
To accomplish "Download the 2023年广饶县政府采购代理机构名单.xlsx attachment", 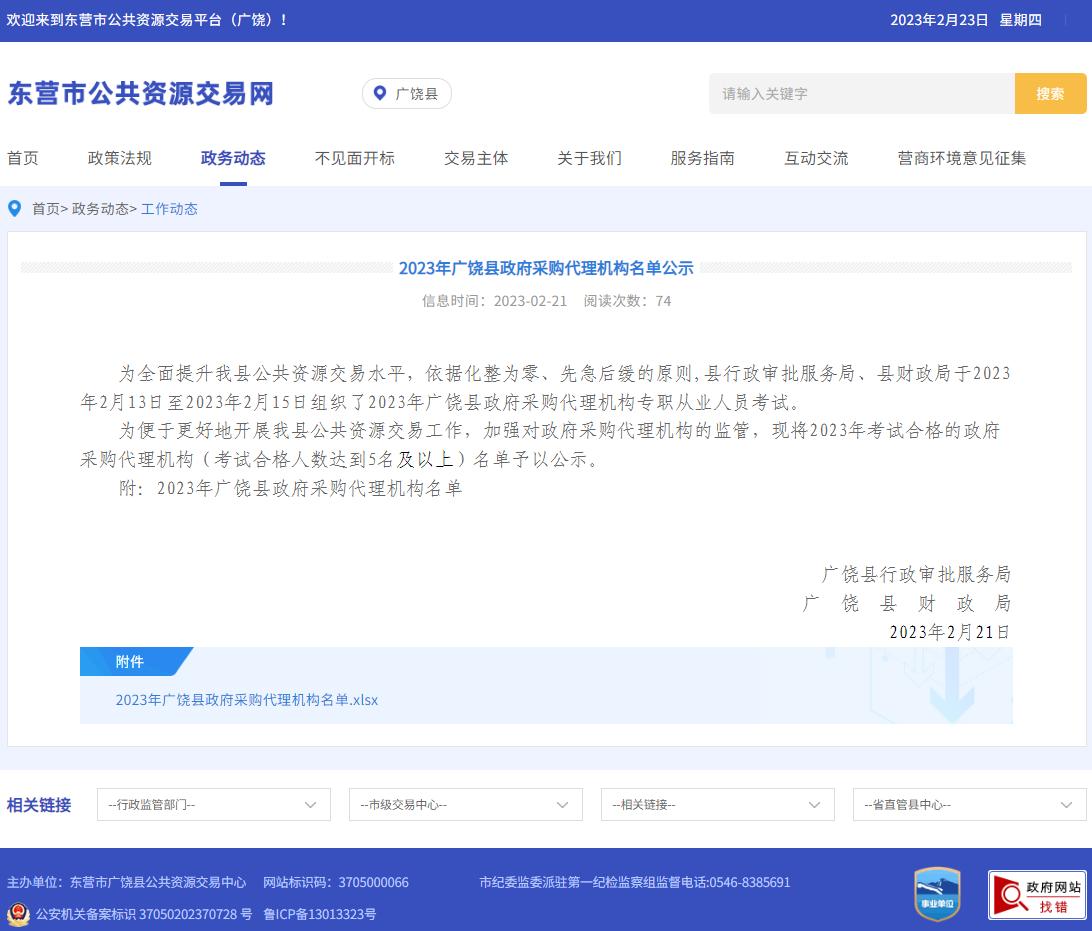I will tap(248, 700).
